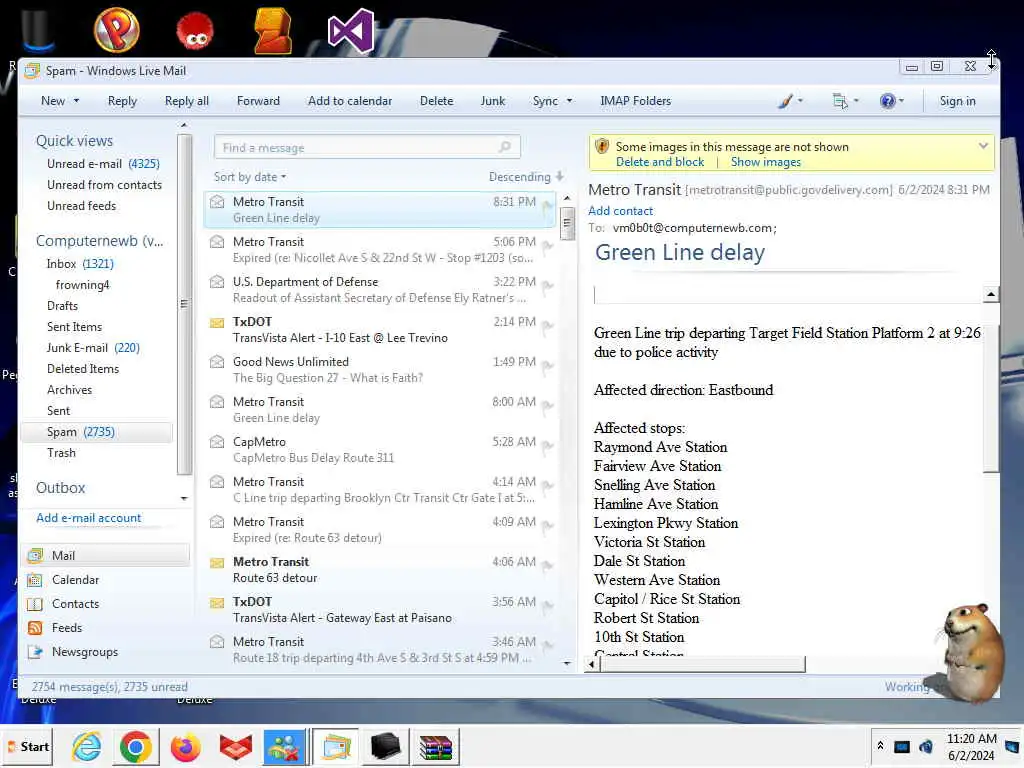Image resolution: width=1024 pixels, height=768 pixels.
Task: Click Reply all in the toolbar
Action: point(187,101)
